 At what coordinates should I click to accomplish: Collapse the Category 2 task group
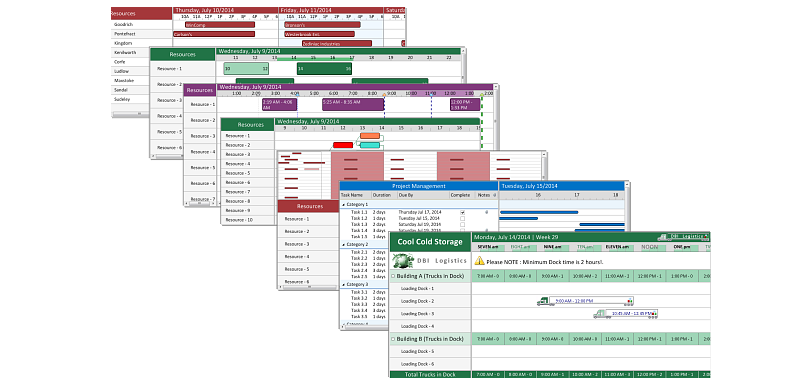coord(344,245)
